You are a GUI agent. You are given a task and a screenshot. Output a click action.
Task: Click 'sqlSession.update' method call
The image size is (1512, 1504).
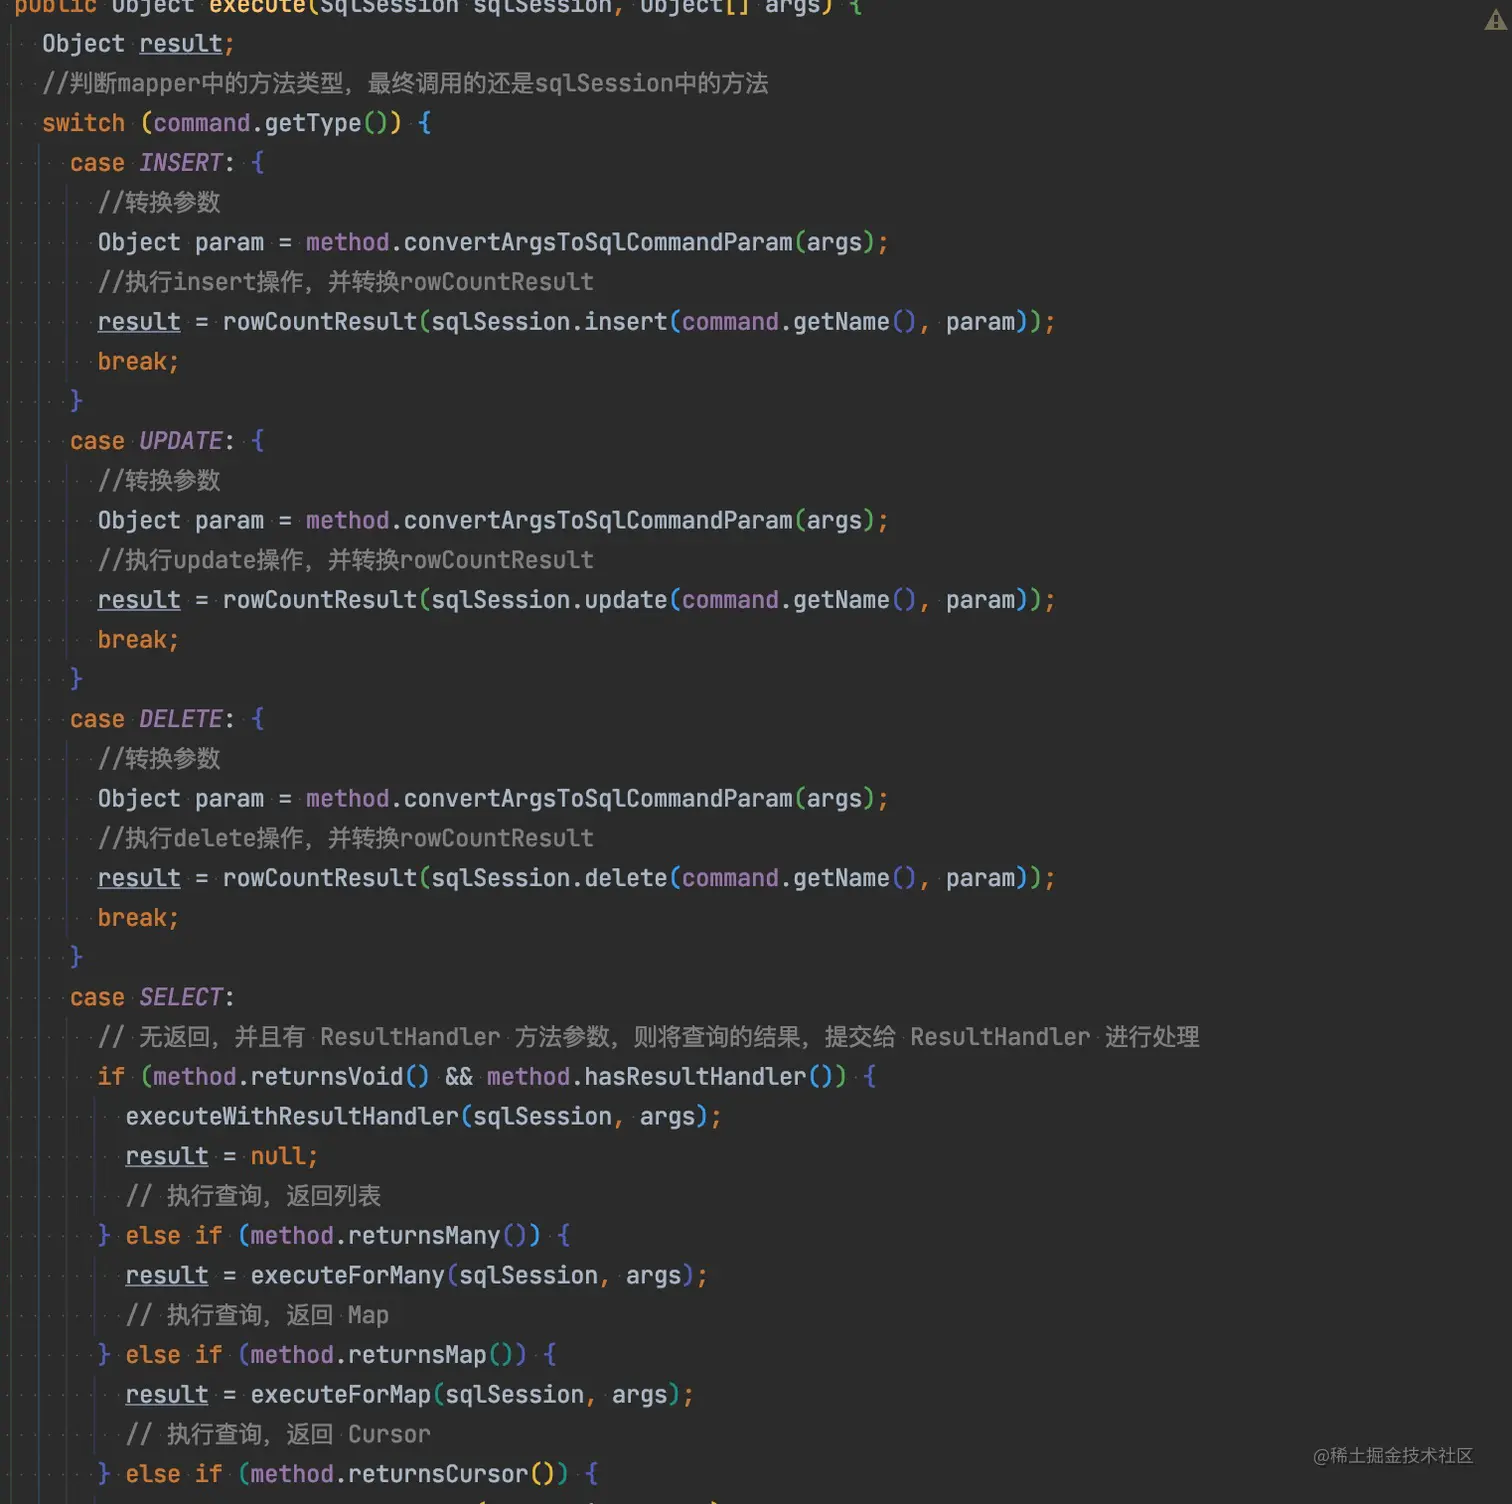click(549, 599)
